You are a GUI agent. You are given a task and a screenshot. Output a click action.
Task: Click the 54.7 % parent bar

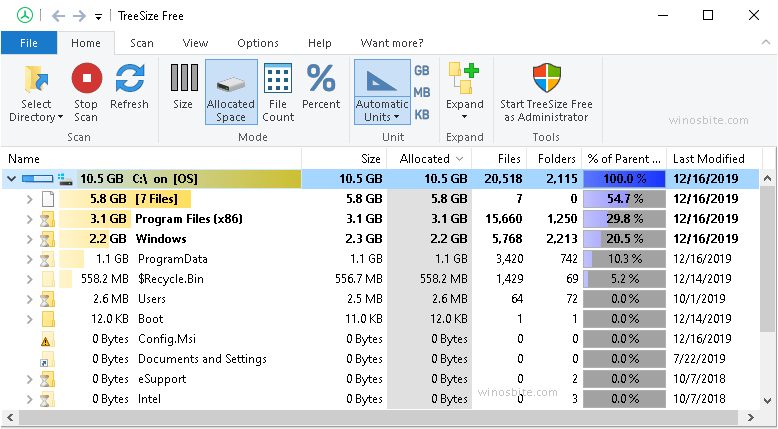pyautogui.click(x=624, y=199)
